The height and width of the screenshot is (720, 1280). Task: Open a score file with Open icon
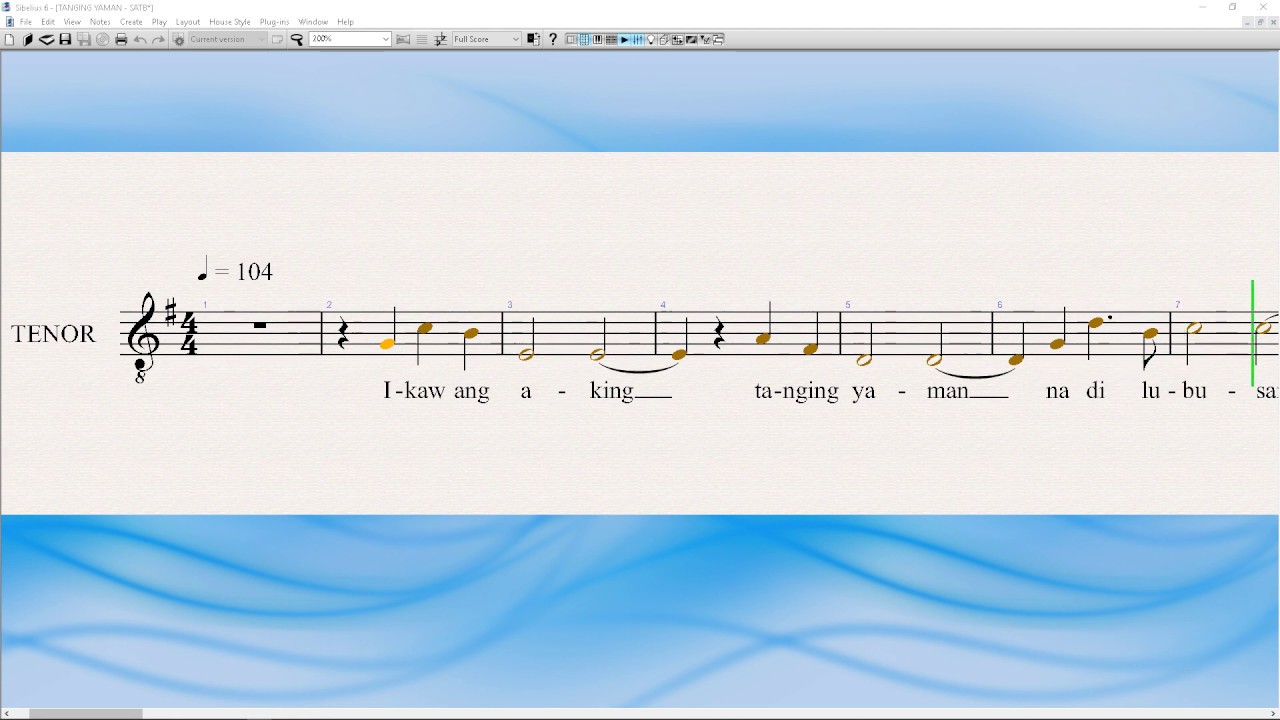coord(28,39)
